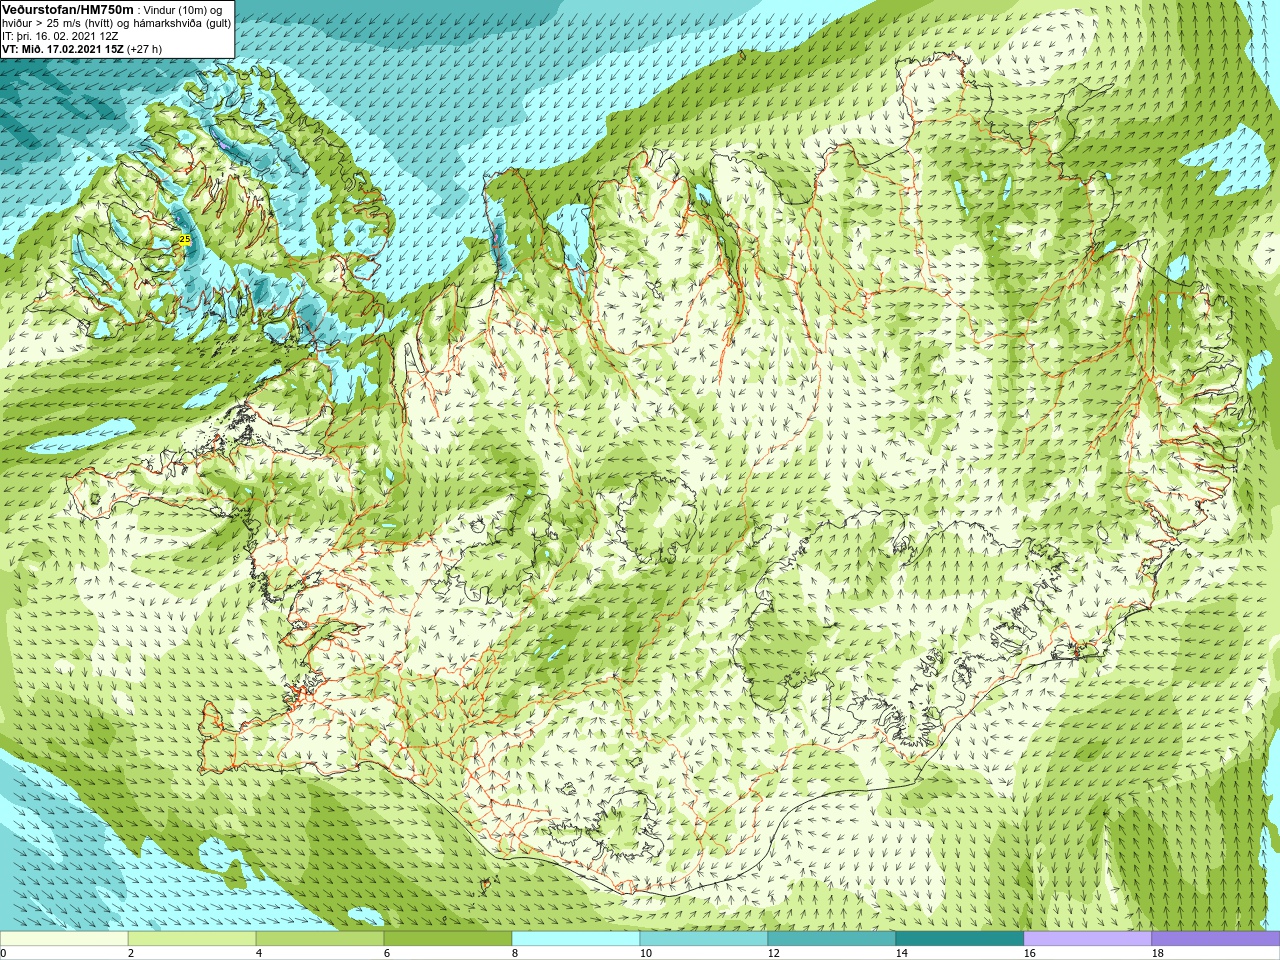Click the 10–12 m/s turquoise legend swatch
This screenshot has height=960, width=1280.
click(704, 939)
